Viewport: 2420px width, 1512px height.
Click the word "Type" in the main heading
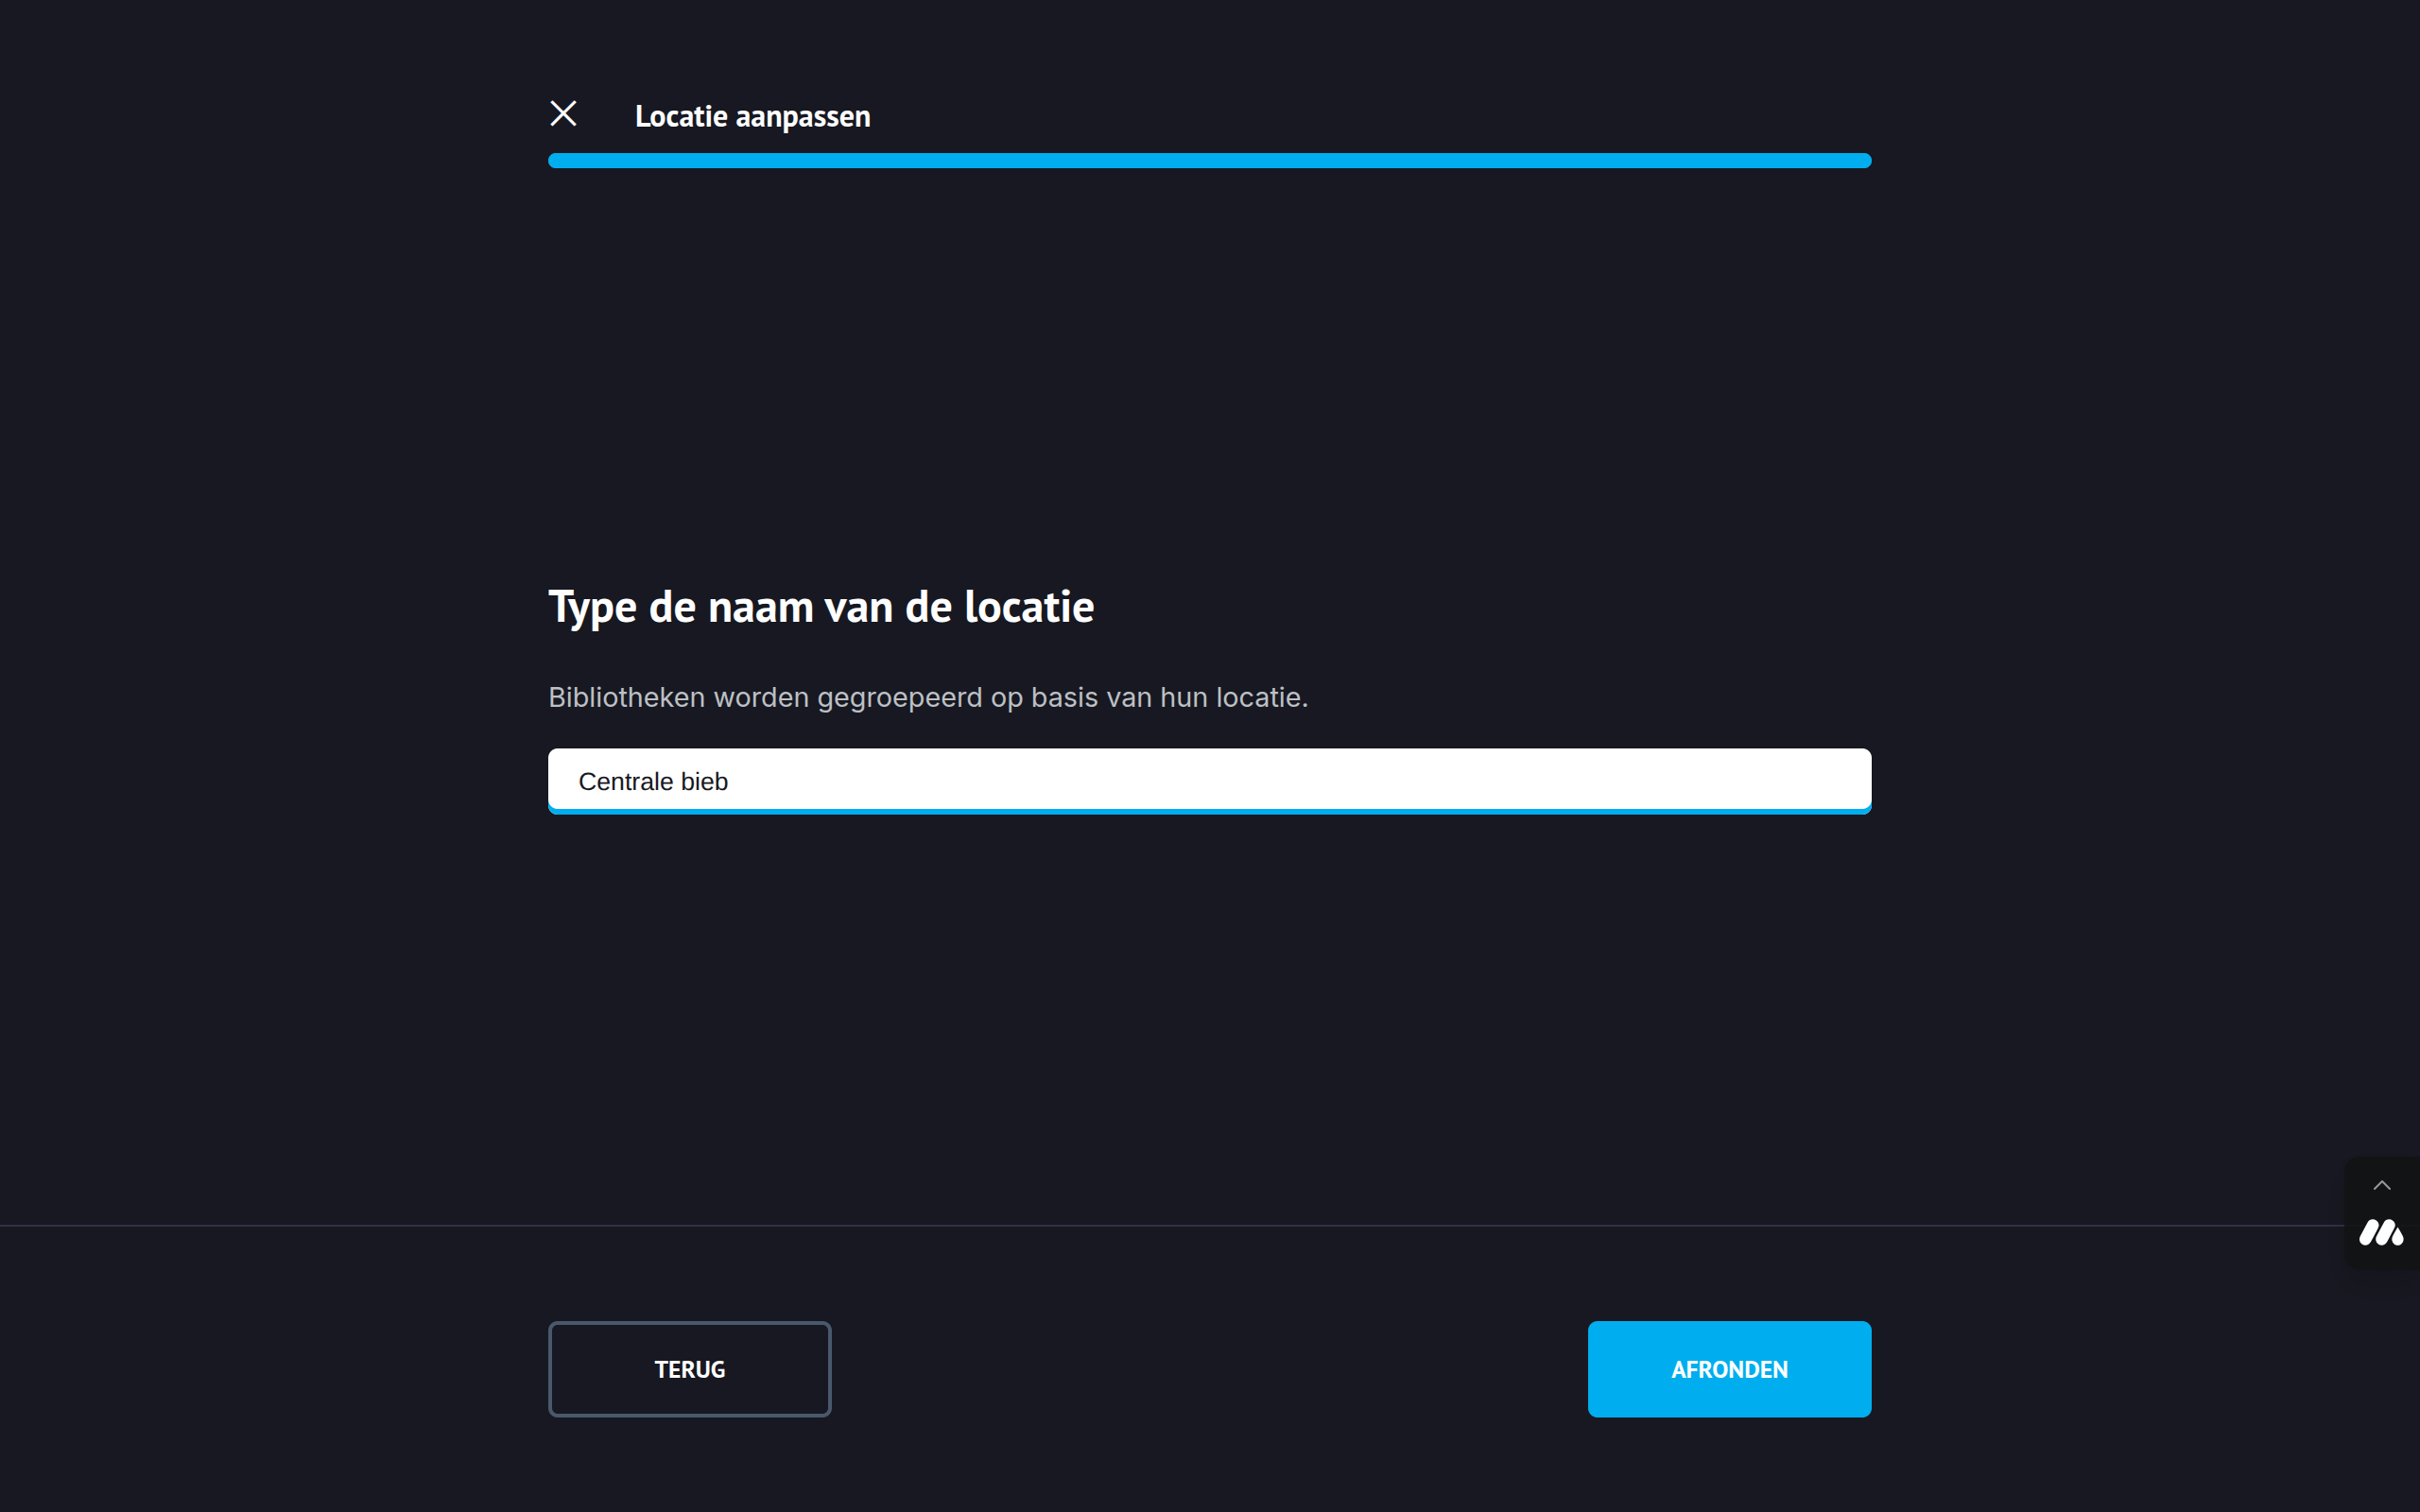tap(592, 607)
